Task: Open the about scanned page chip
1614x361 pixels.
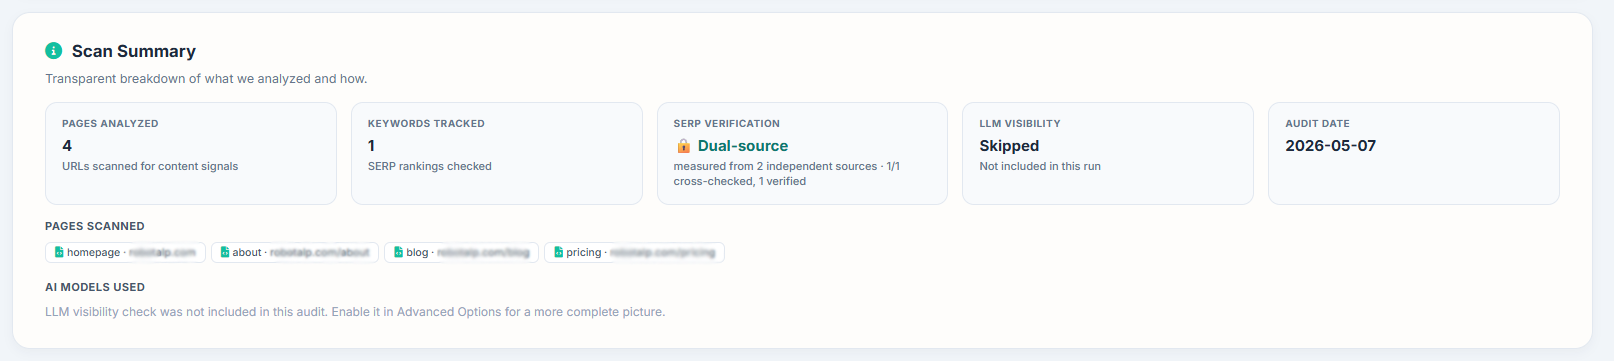Action: pos(295,253)
